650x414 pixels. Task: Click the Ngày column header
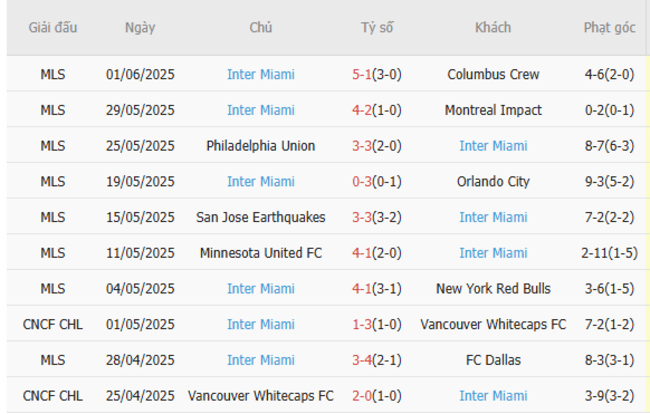pos(140,28)
